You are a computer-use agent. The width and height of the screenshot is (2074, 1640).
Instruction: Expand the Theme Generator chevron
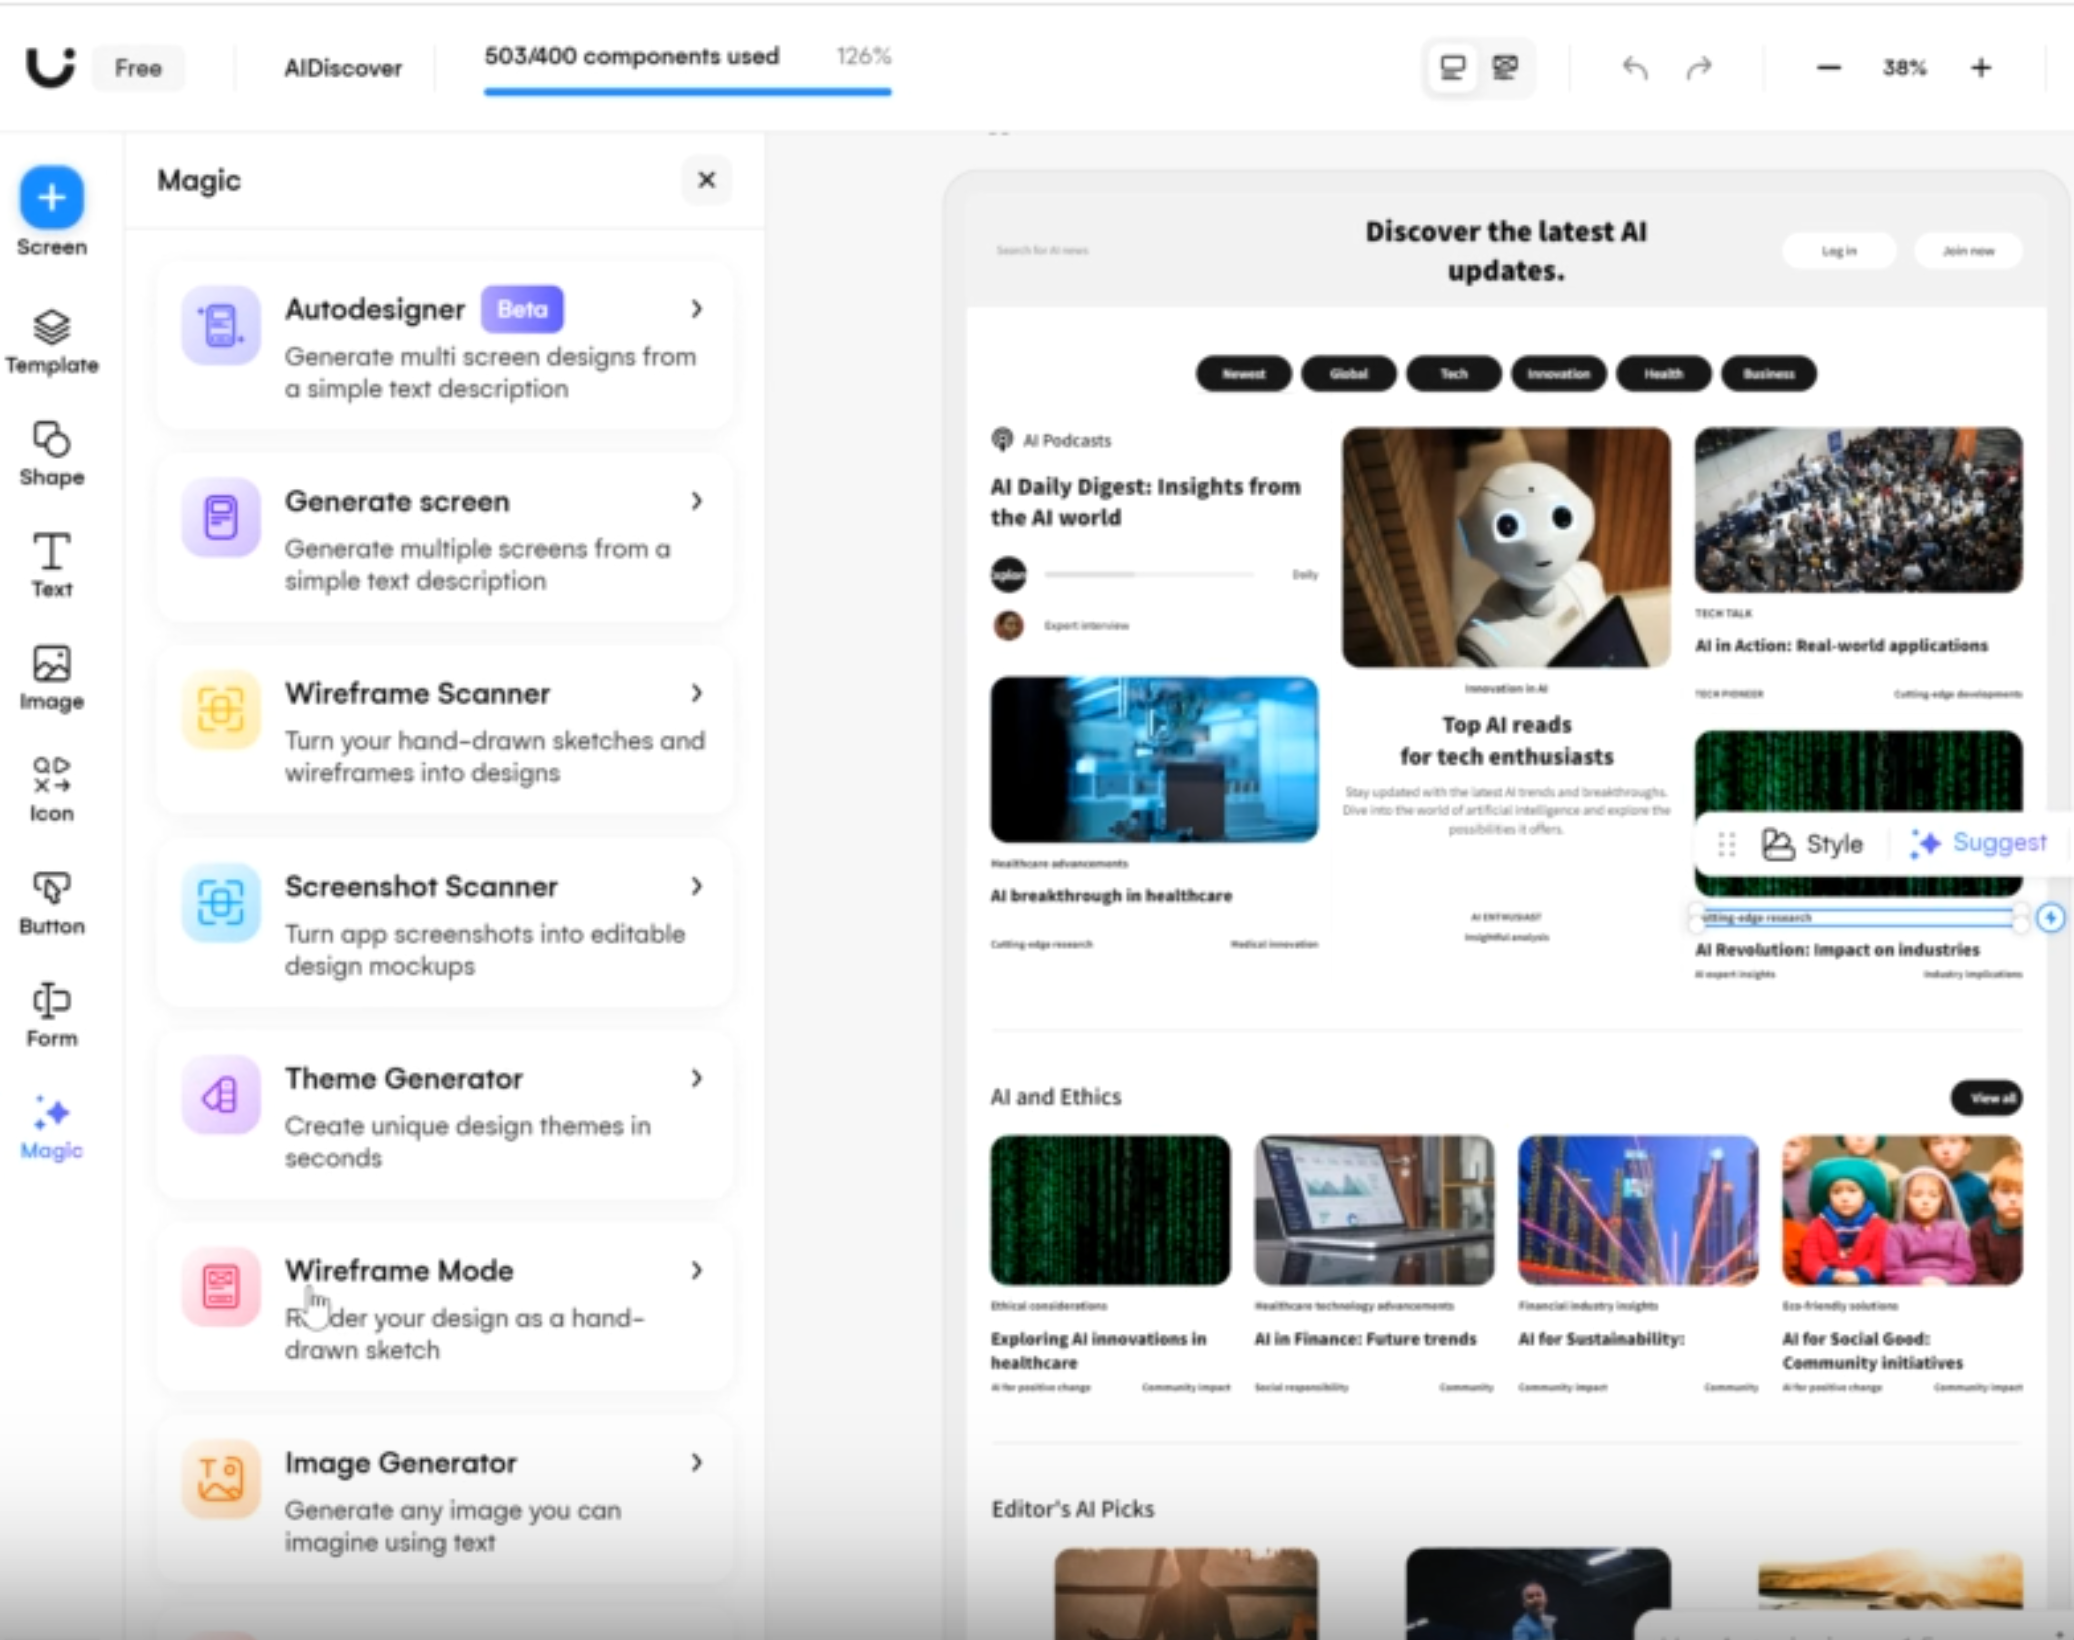pos(697,1078)
